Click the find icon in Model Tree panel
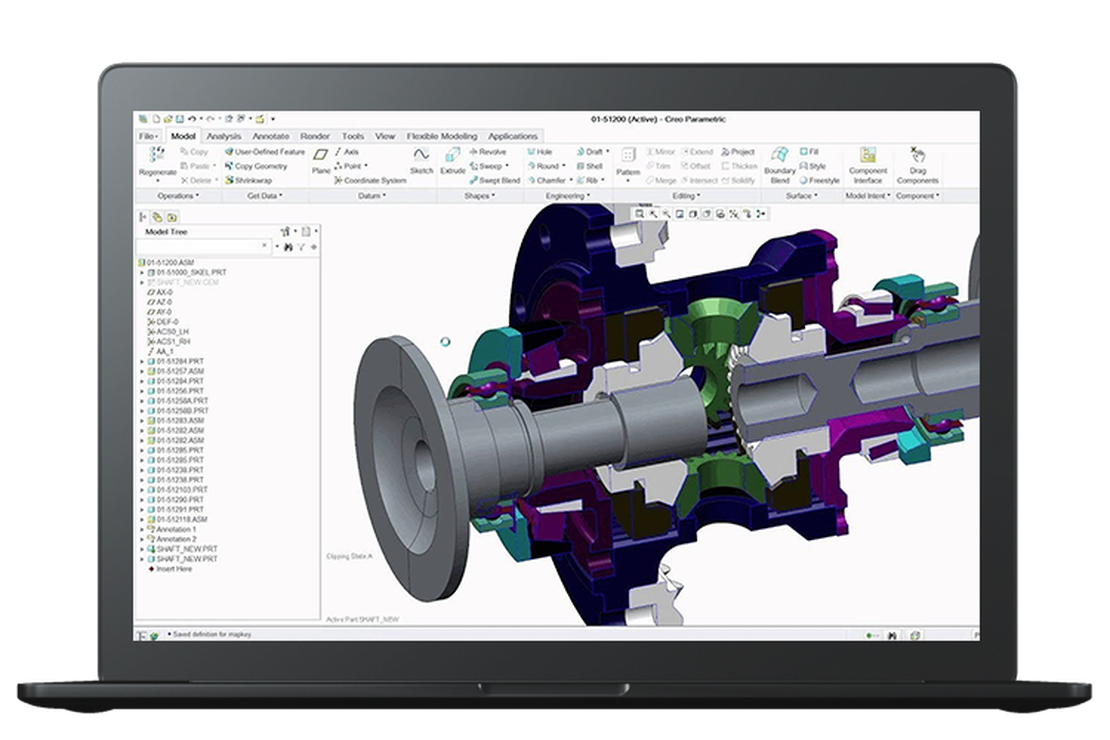Image resolution: width=1110 pixels, height=740 pixels. [x=287, y=247]
